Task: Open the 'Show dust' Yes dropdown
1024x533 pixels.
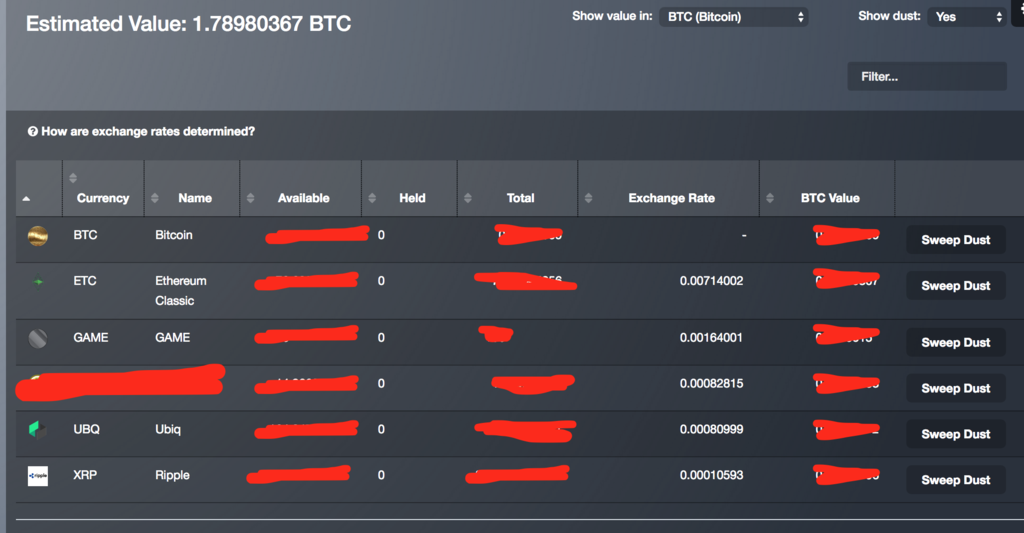Action: [967, 17]
